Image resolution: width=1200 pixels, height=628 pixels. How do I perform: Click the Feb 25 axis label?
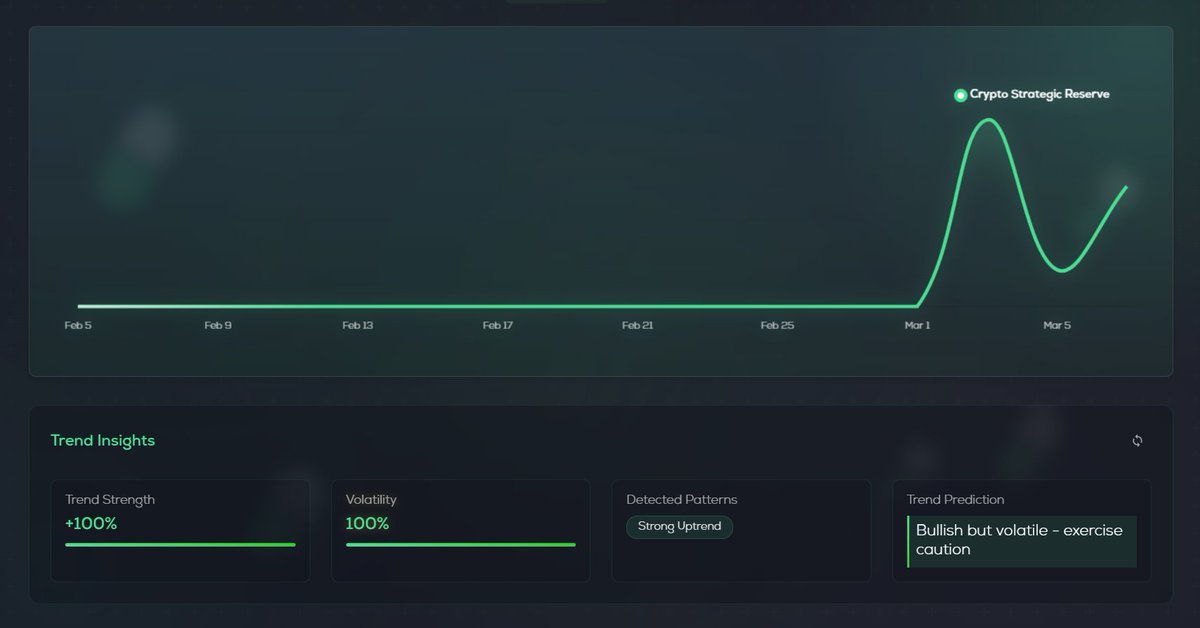pos(777,326)
